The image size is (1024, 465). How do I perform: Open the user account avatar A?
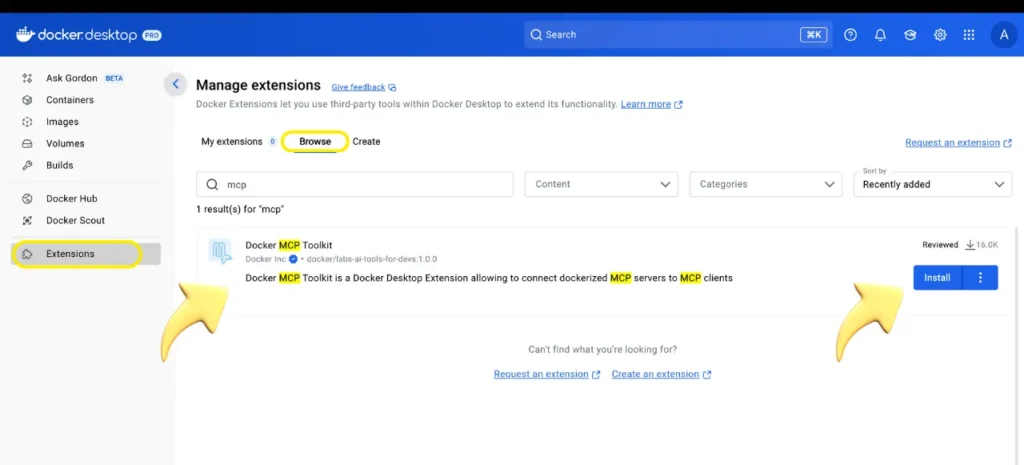click(x=1004, y=35)
